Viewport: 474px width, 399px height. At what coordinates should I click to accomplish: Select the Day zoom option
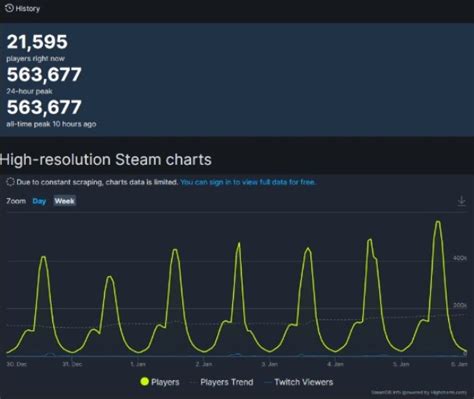(39, 201)
